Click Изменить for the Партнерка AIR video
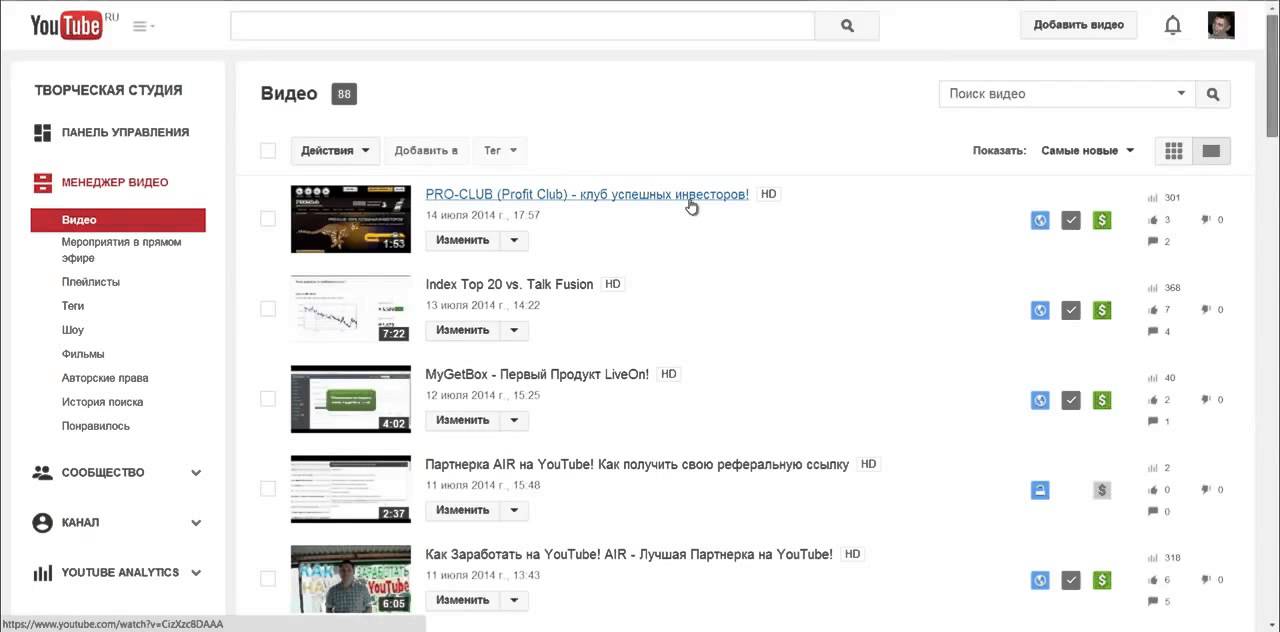The image size is (1280, 632). (x=463, y=510)
